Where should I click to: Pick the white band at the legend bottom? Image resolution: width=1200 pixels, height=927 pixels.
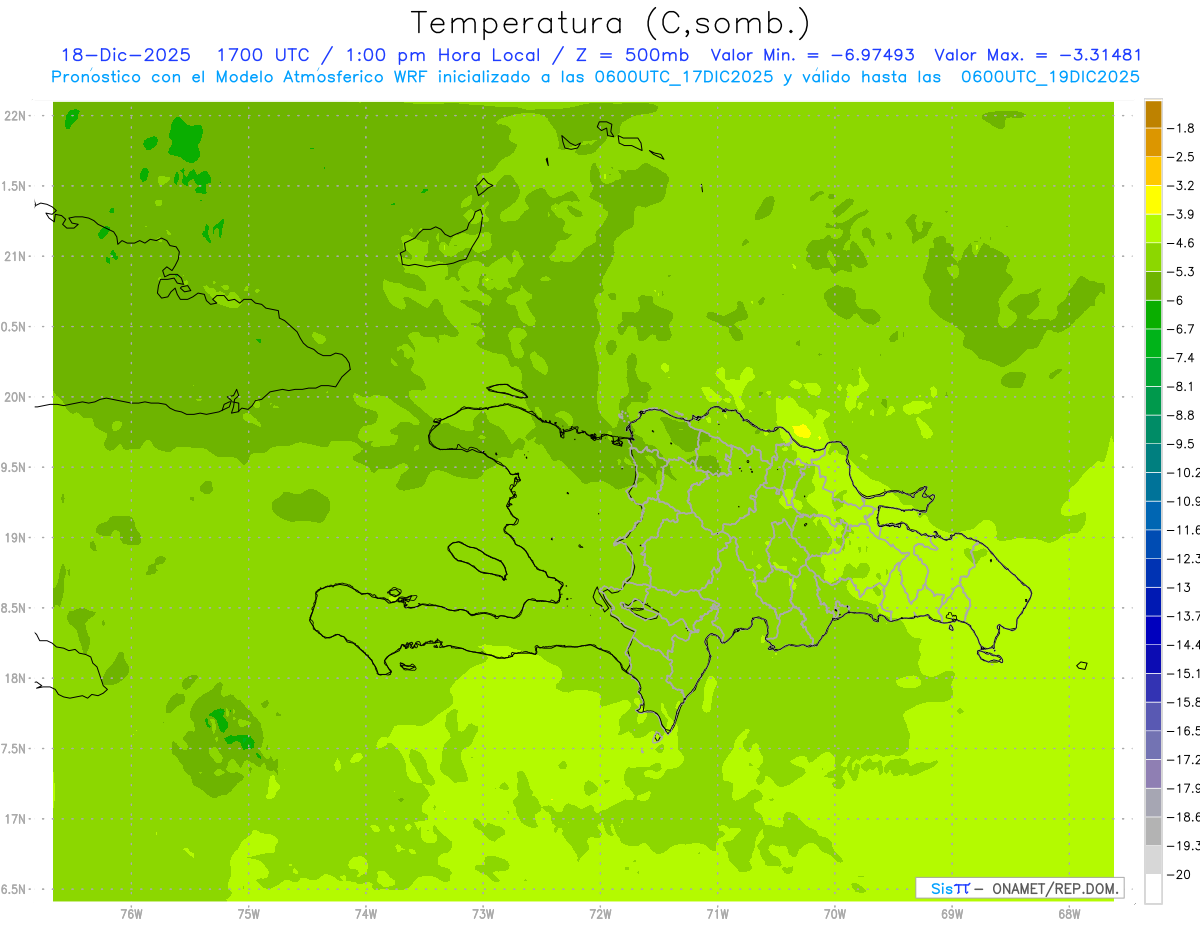point(1153,888)
